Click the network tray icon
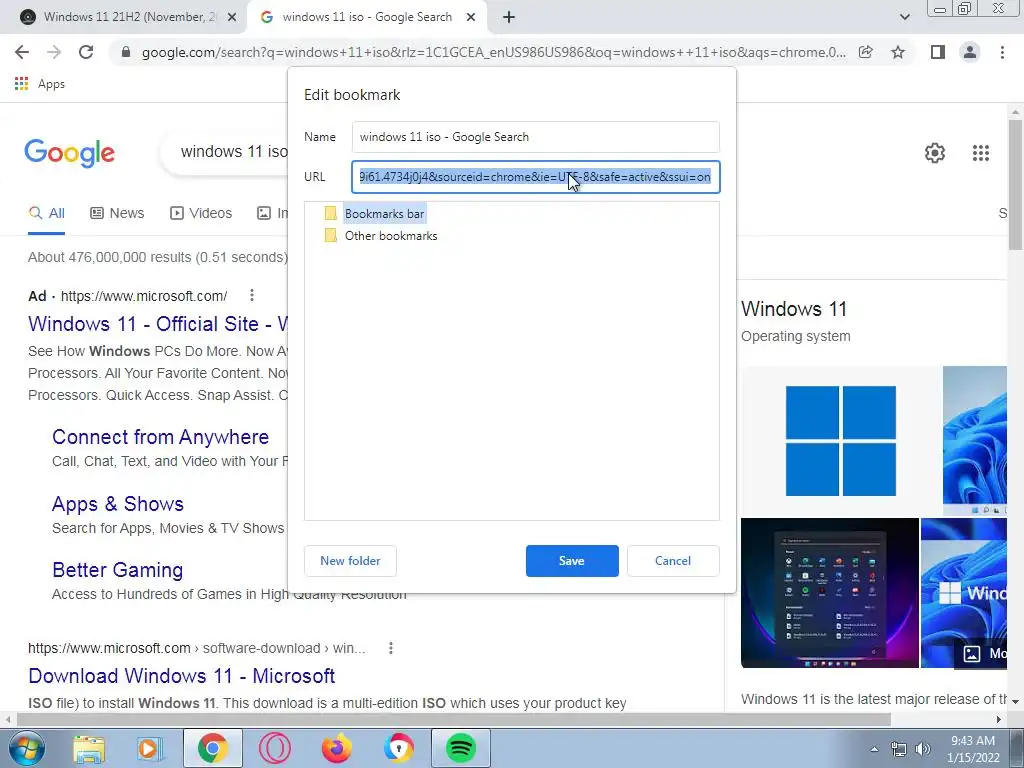 [899, 749]
